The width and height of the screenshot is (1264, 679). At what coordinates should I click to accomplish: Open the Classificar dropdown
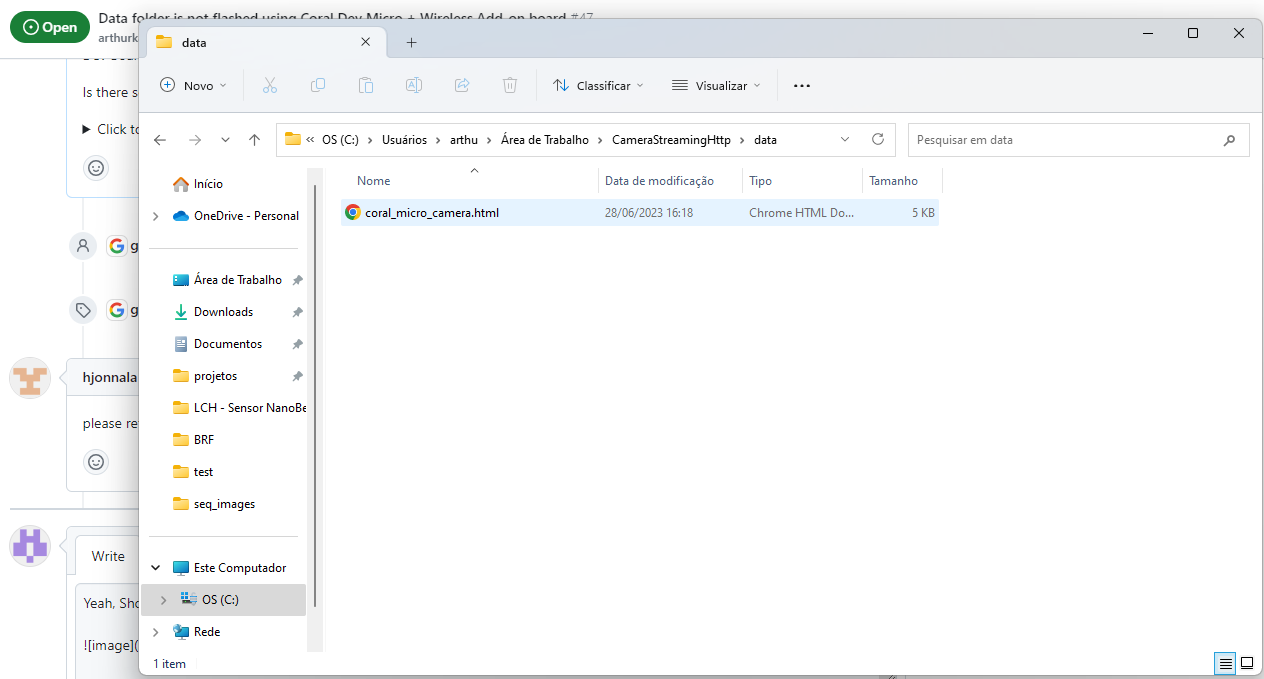coord(597,85)
